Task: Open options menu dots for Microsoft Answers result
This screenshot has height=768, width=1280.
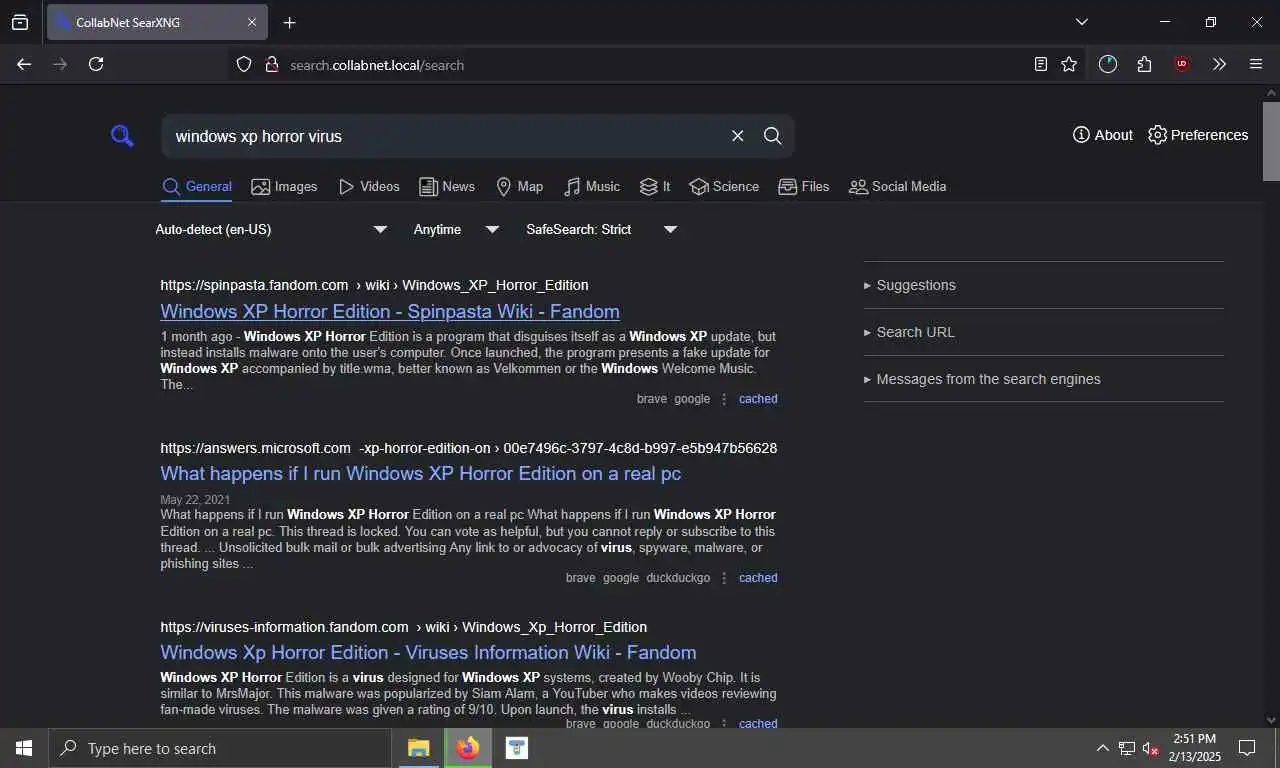Action: (724, 578)
